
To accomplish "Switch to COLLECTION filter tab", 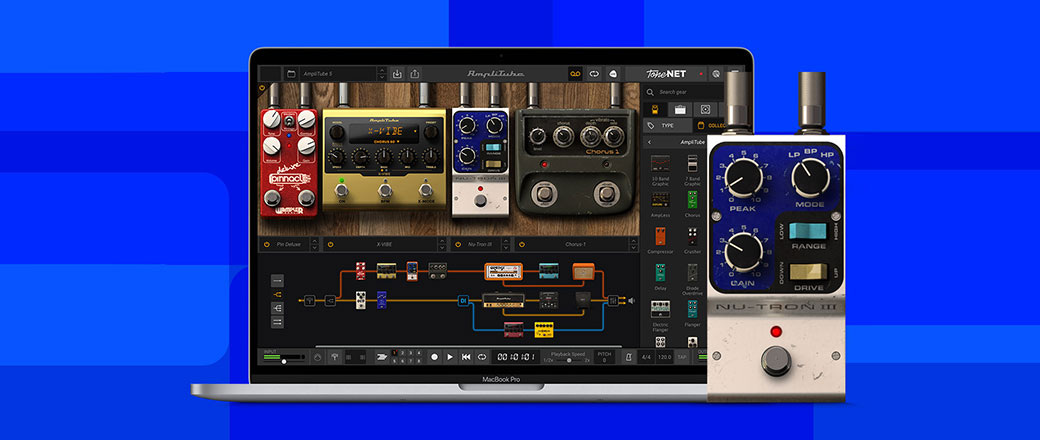I will click(710, 125).
